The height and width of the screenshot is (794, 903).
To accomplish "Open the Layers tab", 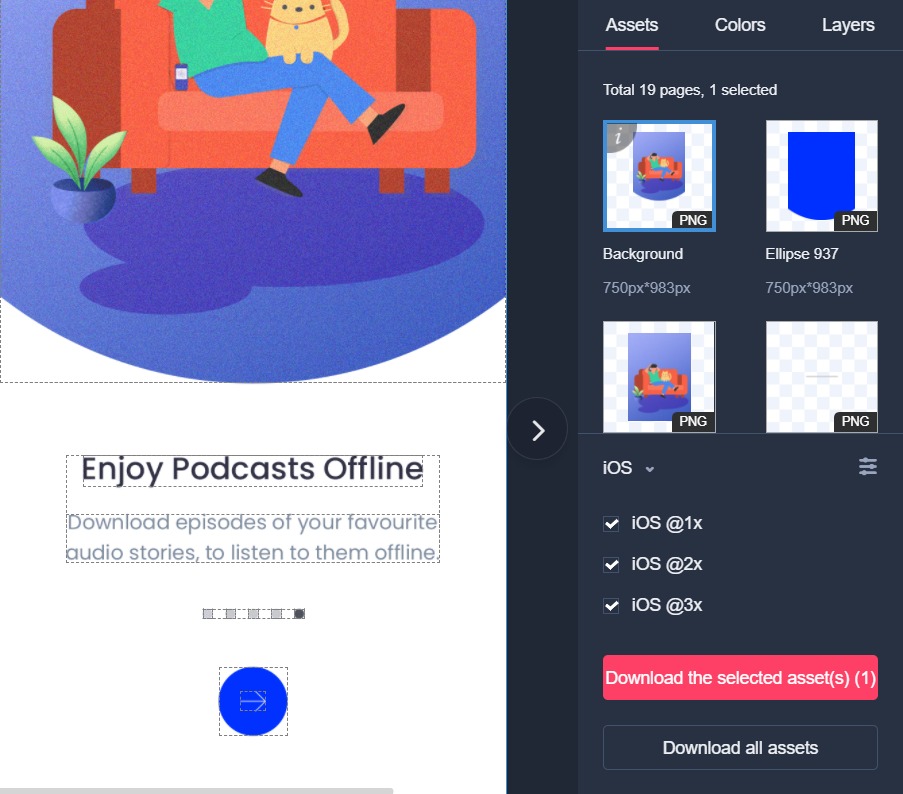I will coord(848,25).
